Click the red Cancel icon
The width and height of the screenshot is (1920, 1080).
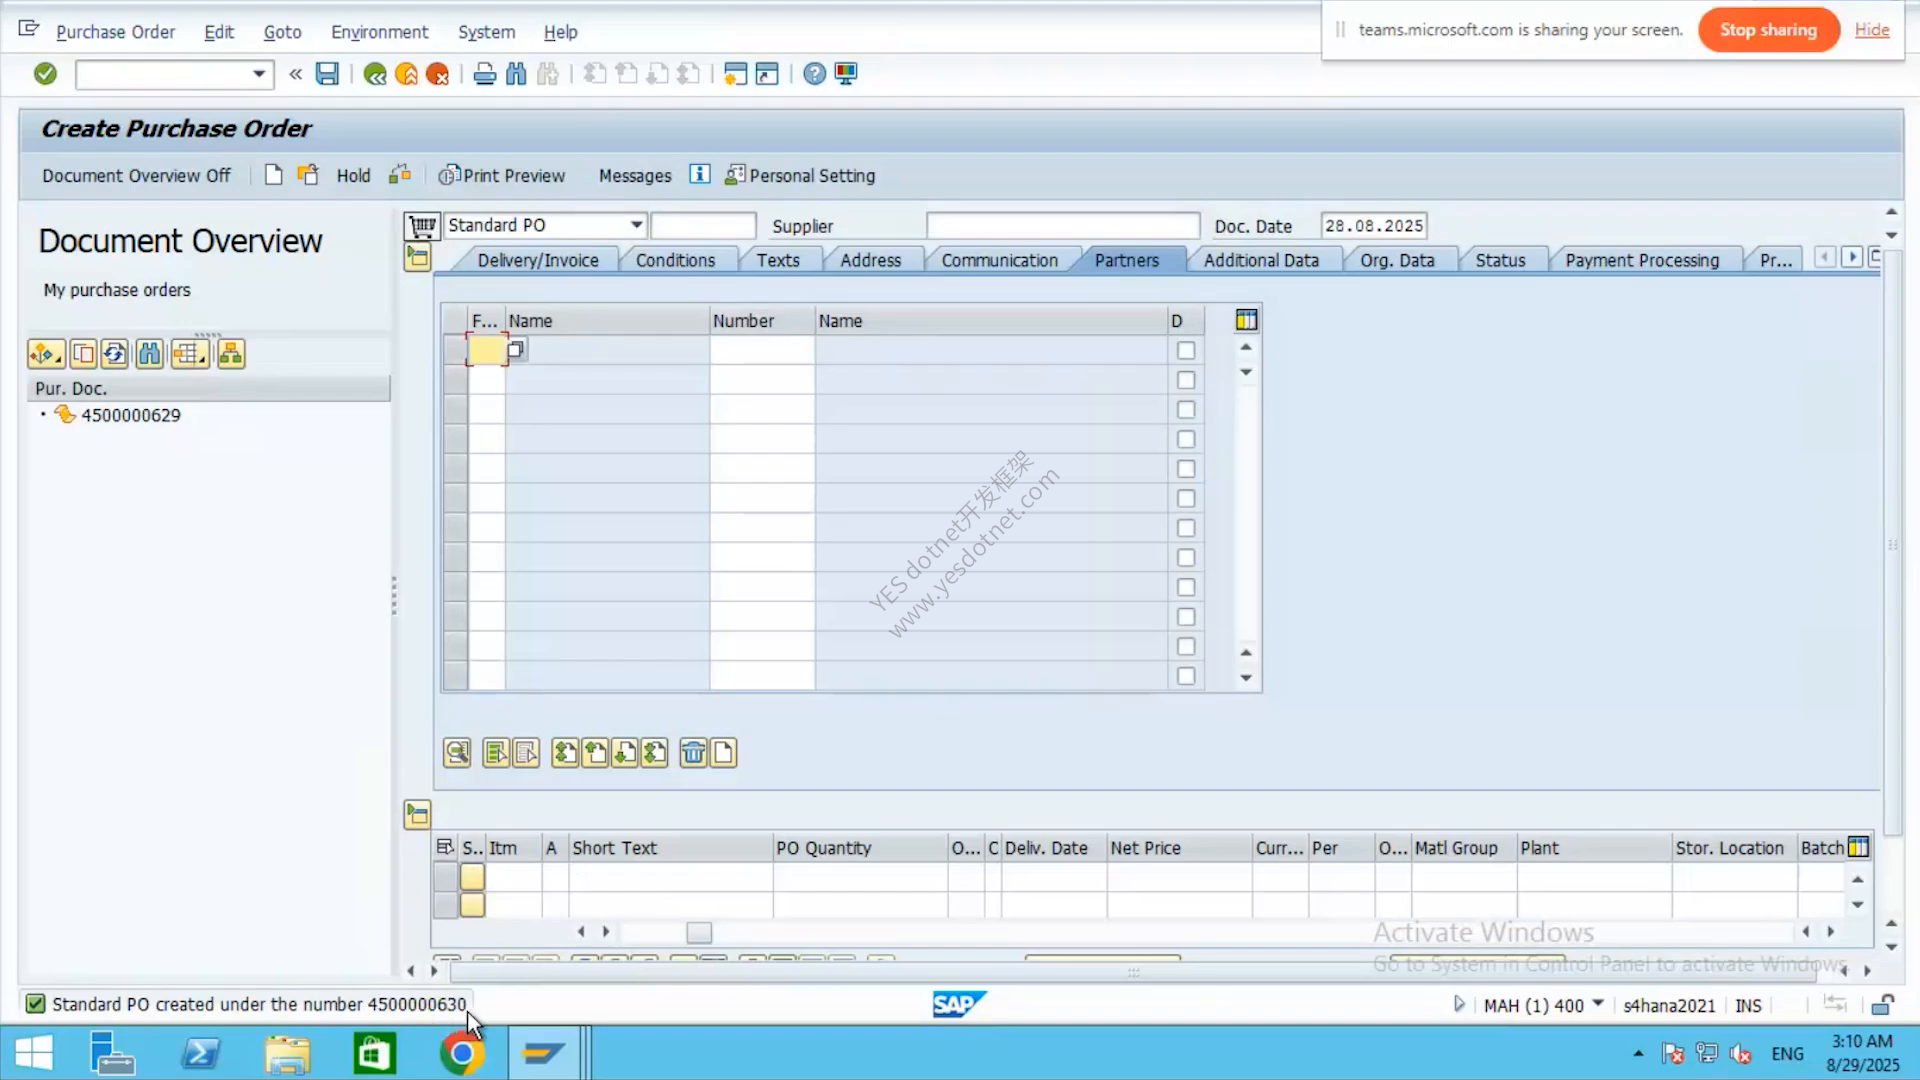click(438, 74)
